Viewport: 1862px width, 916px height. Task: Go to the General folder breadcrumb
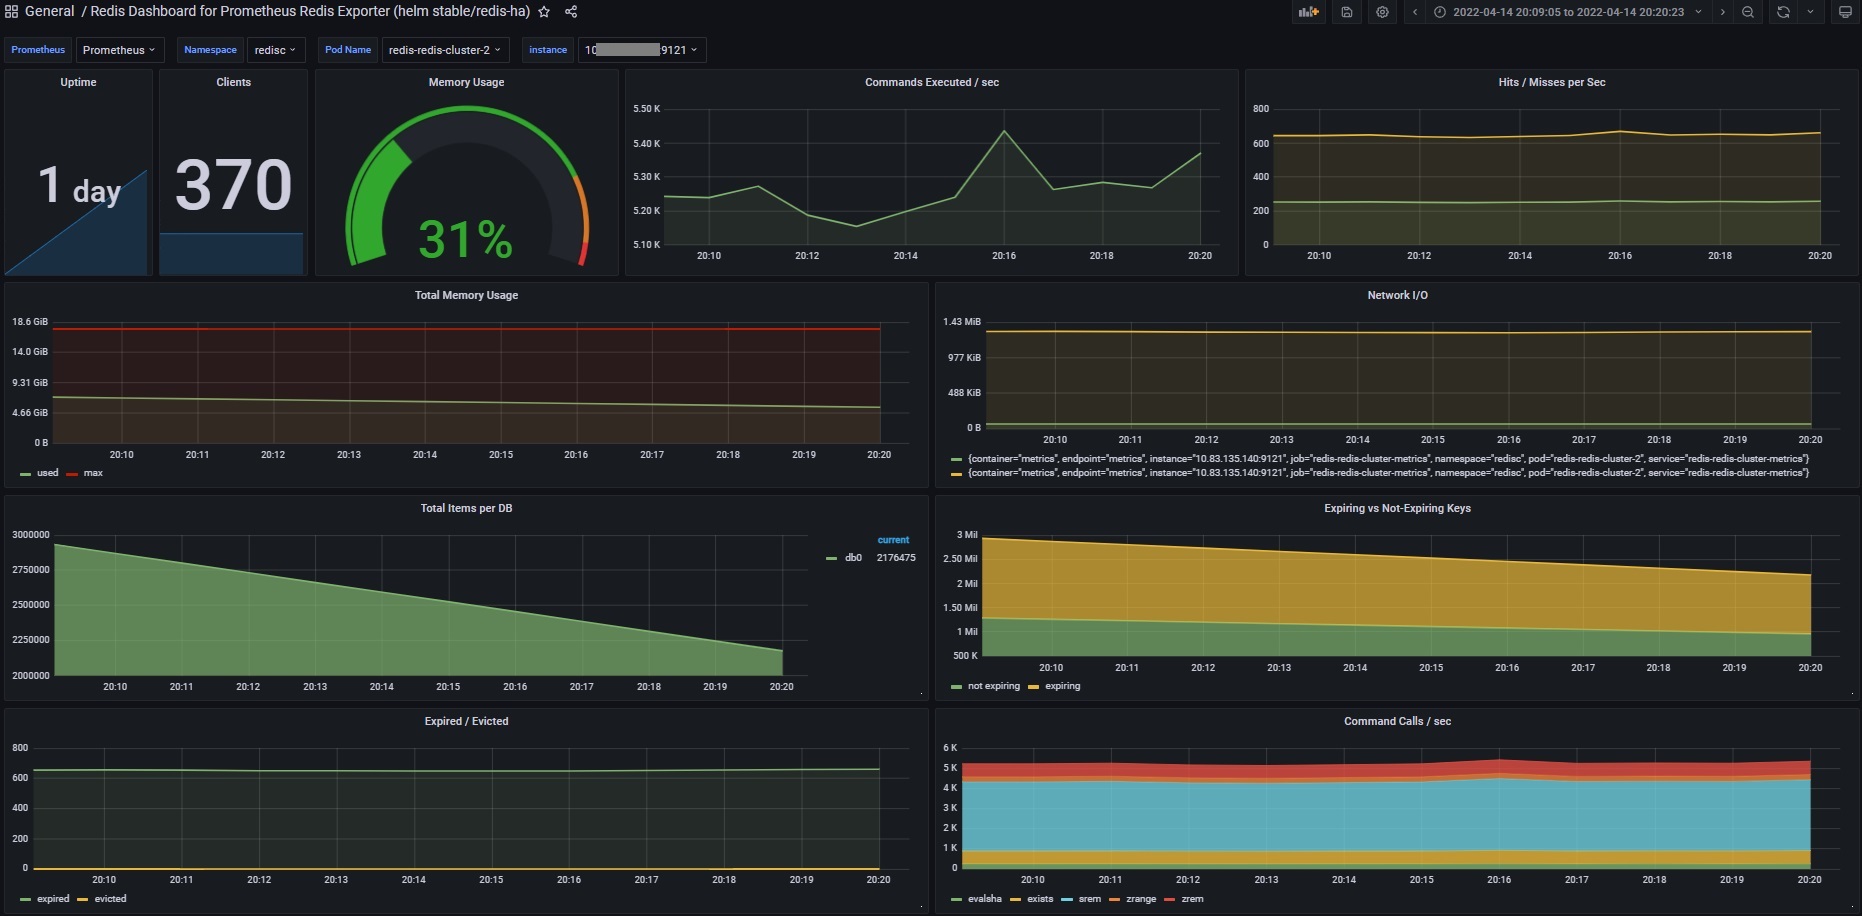pyautogui.click(x=49, y=11)
